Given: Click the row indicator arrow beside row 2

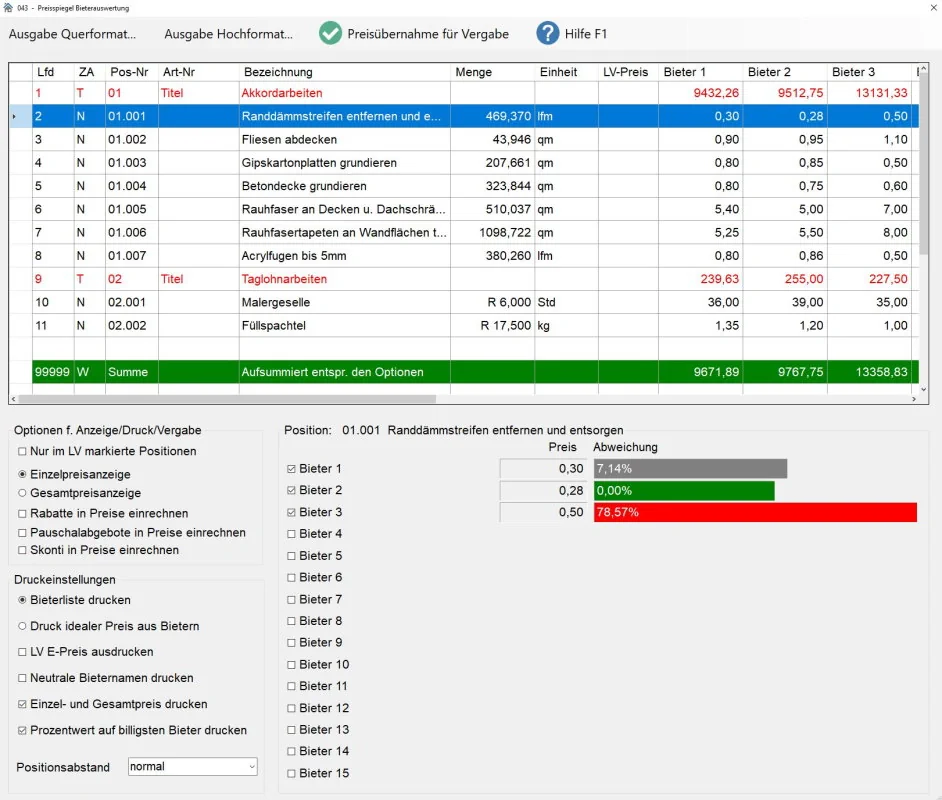Looking at the screenshot, I should click(14, 117).
